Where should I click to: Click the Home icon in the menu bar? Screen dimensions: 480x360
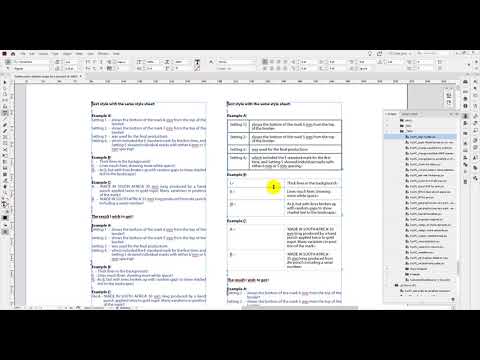pos(13,53)
